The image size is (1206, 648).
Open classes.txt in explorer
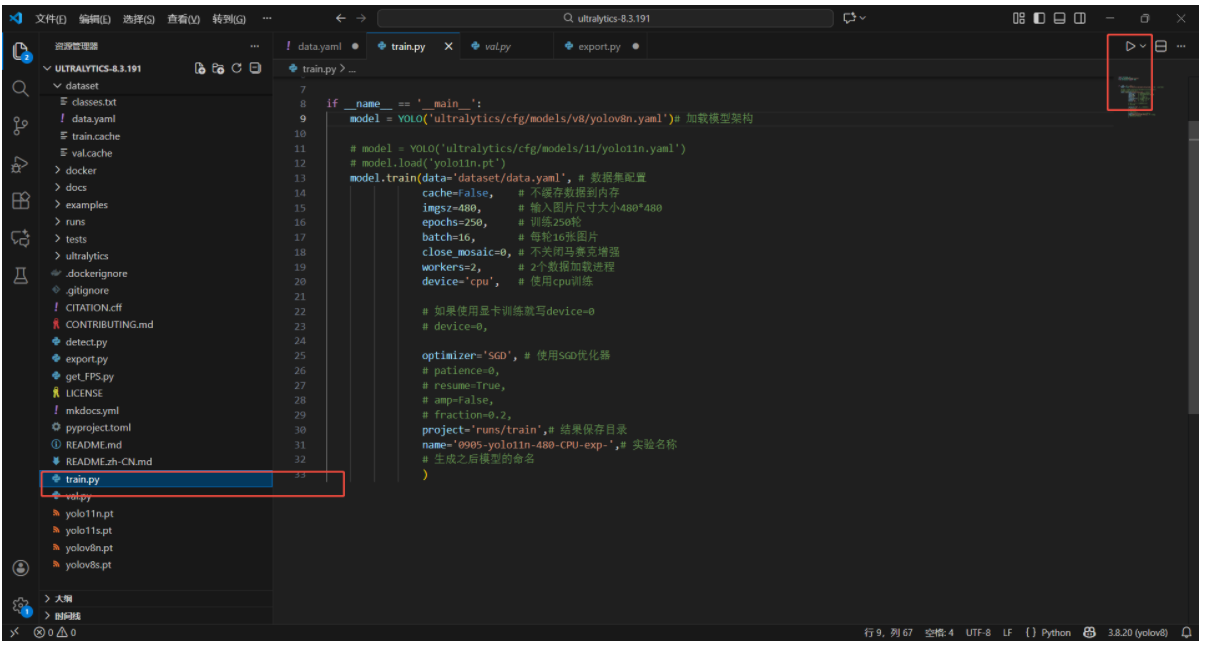pyautogui.click(x=156, y=102)
